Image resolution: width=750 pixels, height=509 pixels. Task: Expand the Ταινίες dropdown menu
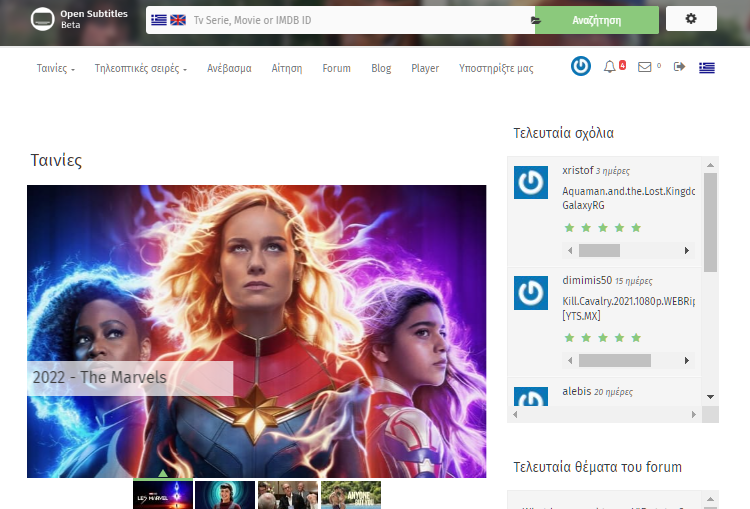click(x=56, y=68)
